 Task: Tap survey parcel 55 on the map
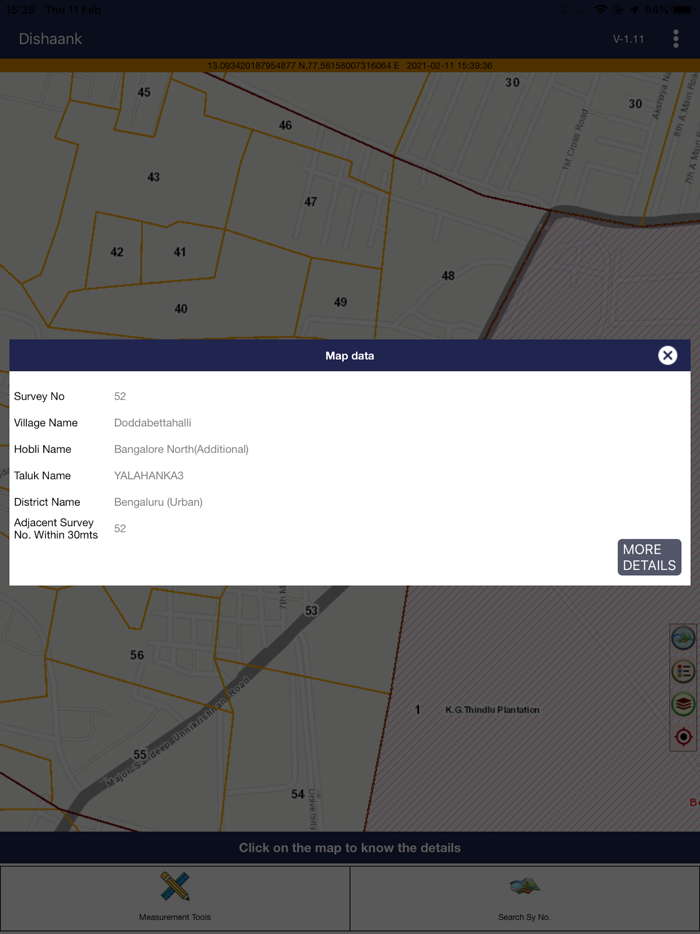pyautogui.click(x=140, y=755)
